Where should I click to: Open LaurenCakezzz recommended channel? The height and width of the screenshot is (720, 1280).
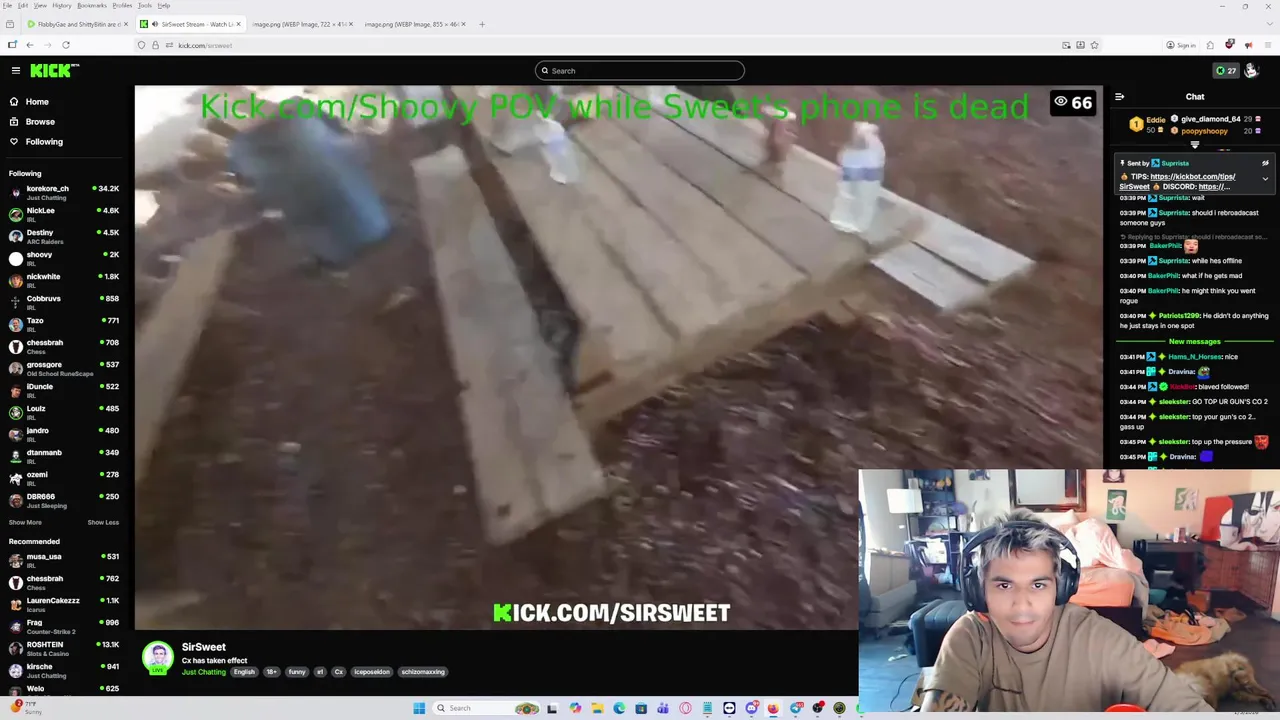64,604
